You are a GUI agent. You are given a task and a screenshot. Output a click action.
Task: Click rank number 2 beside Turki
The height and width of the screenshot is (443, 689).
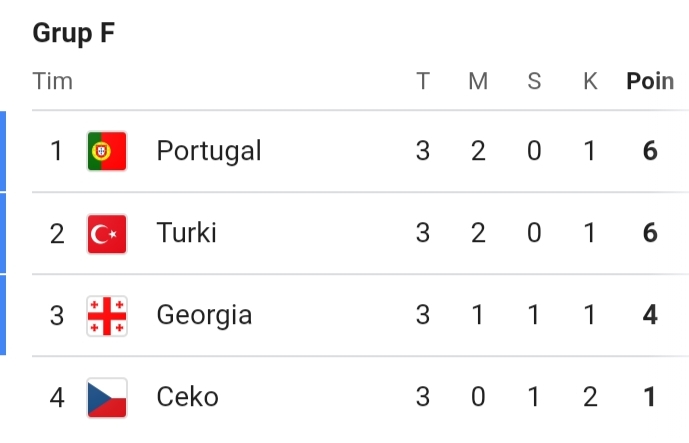click(57, 234)
